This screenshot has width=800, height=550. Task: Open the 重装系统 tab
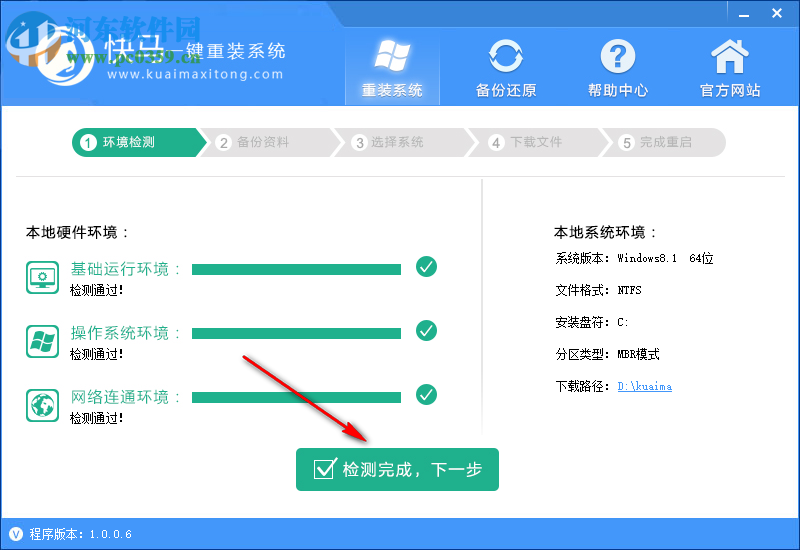pyautogui.click(x=392, y=67)
